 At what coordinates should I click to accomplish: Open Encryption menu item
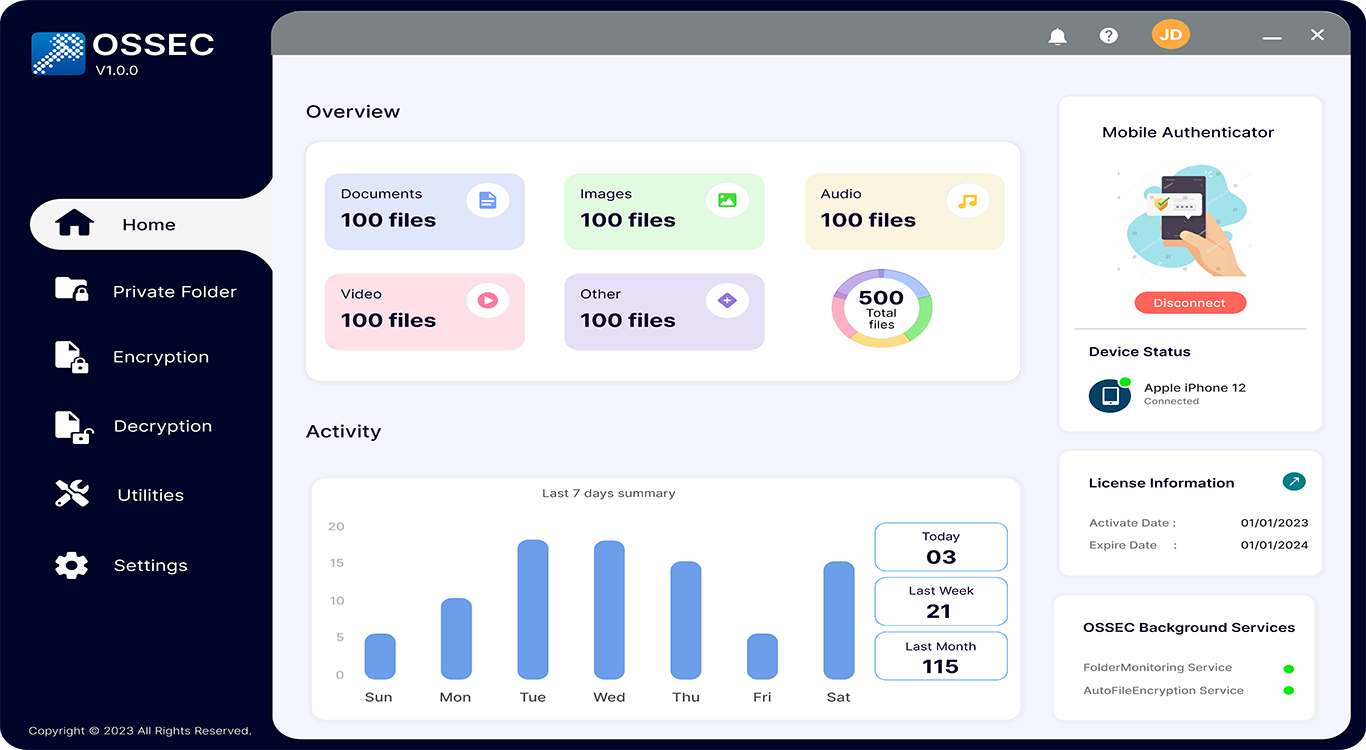132,357
